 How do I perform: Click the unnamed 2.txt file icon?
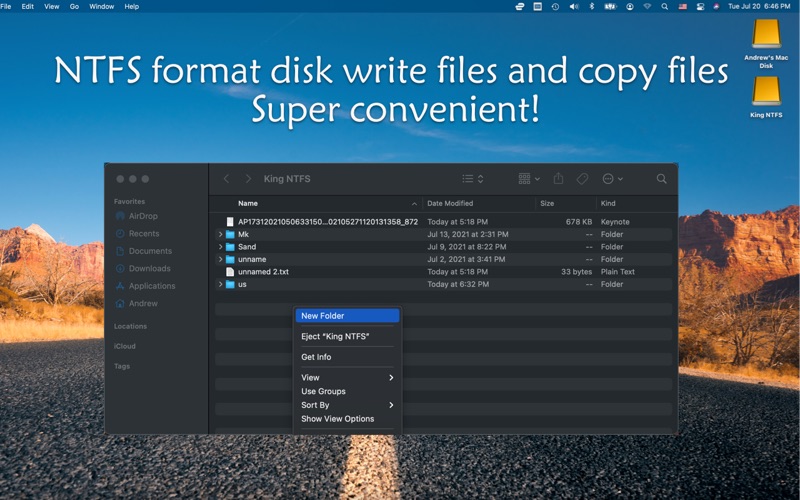click(230, 271)
